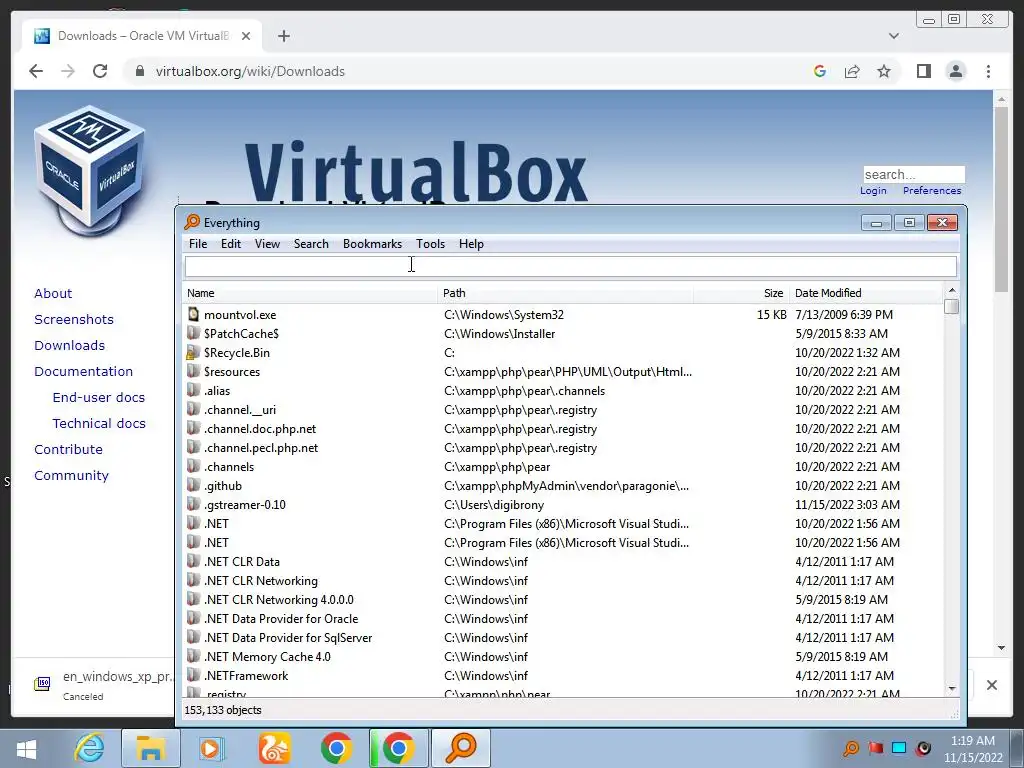
Task: Open the Tools menu in Everything
Action: click(x=430, y=244)
